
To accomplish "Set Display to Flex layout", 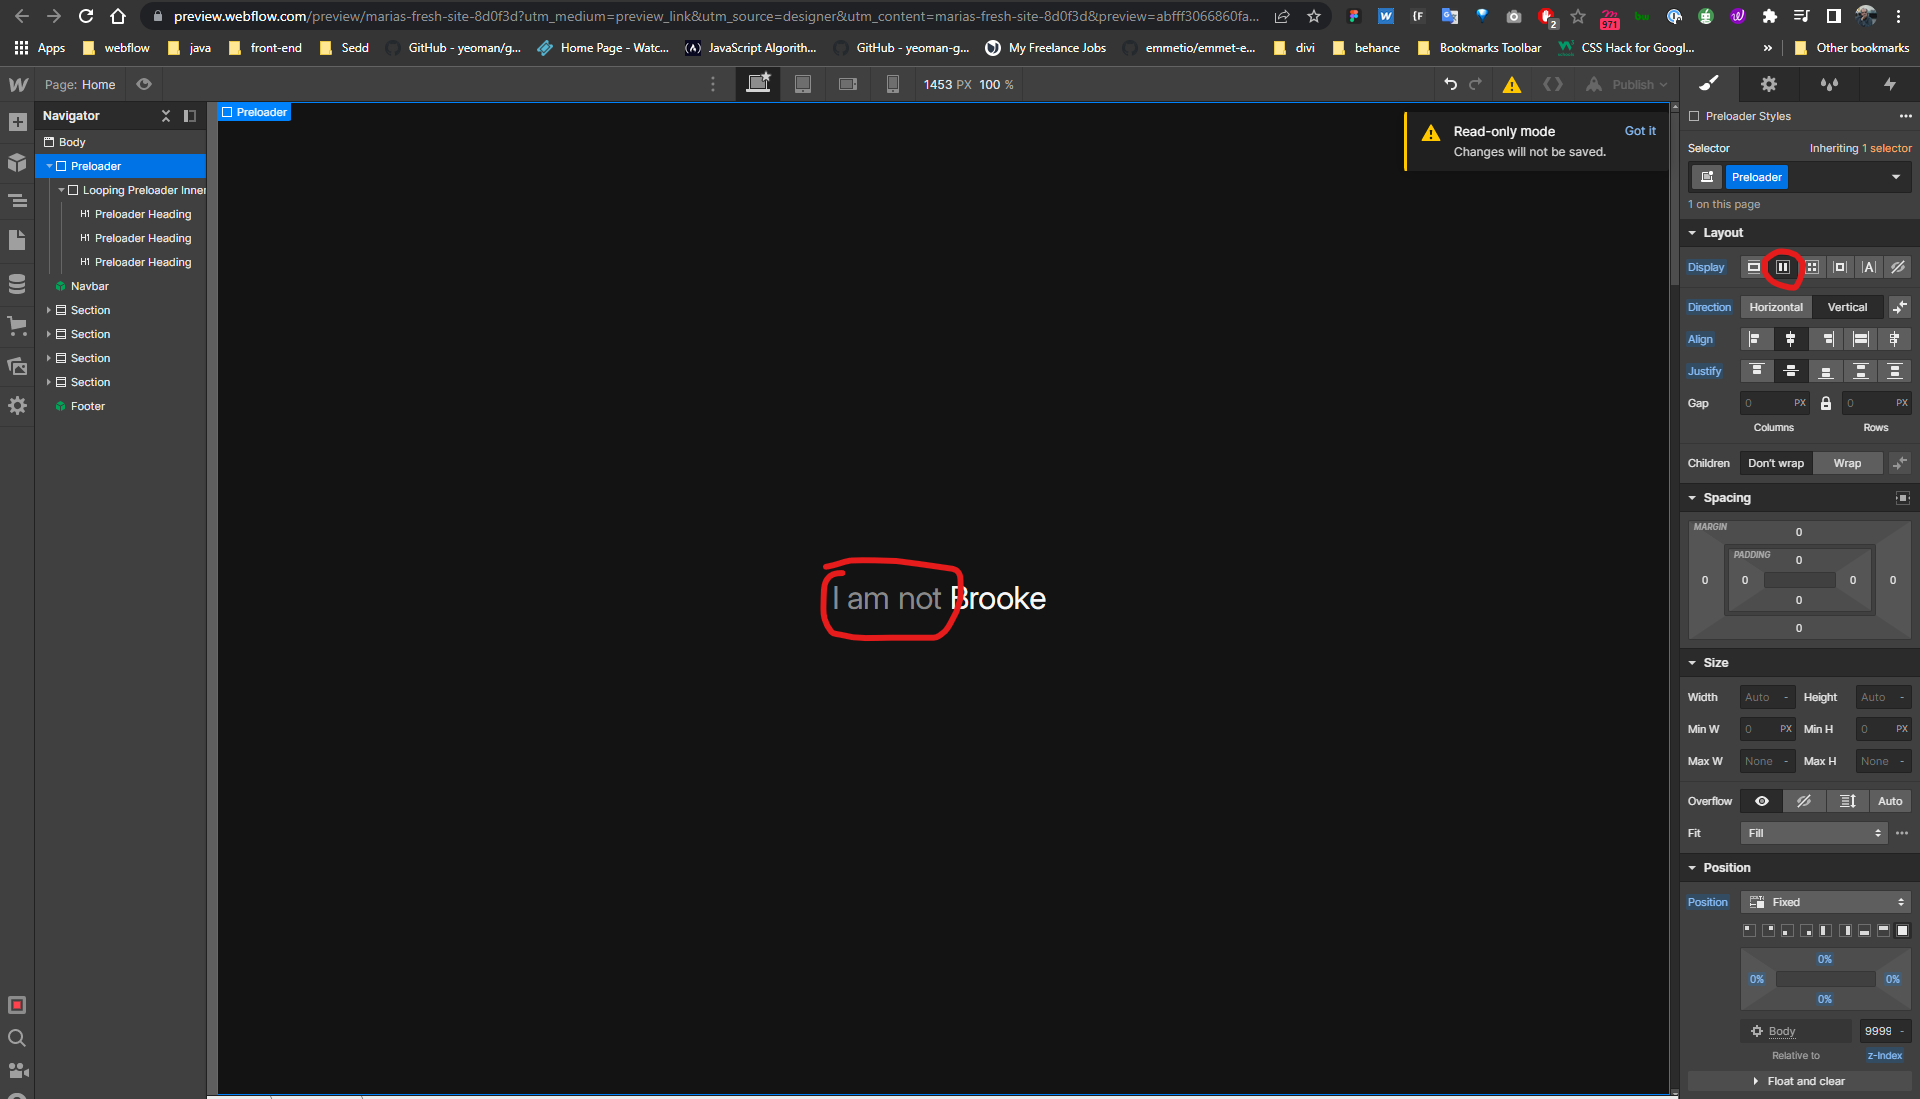I will (1782, 267).
